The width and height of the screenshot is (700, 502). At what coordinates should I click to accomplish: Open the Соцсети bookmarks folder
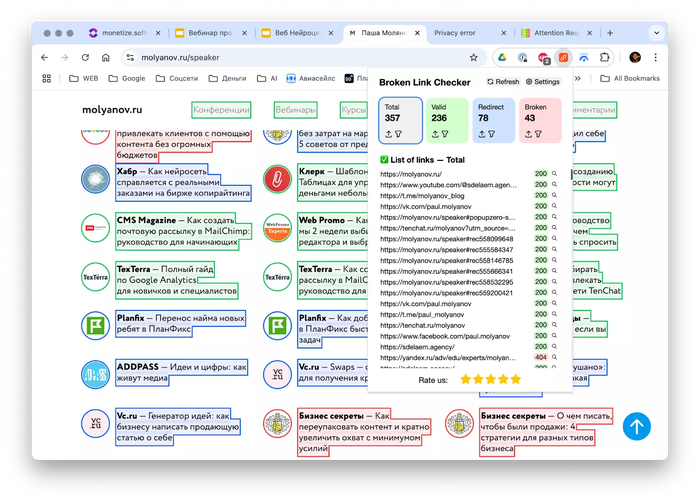pyautogui.click(x=177, y=79)
